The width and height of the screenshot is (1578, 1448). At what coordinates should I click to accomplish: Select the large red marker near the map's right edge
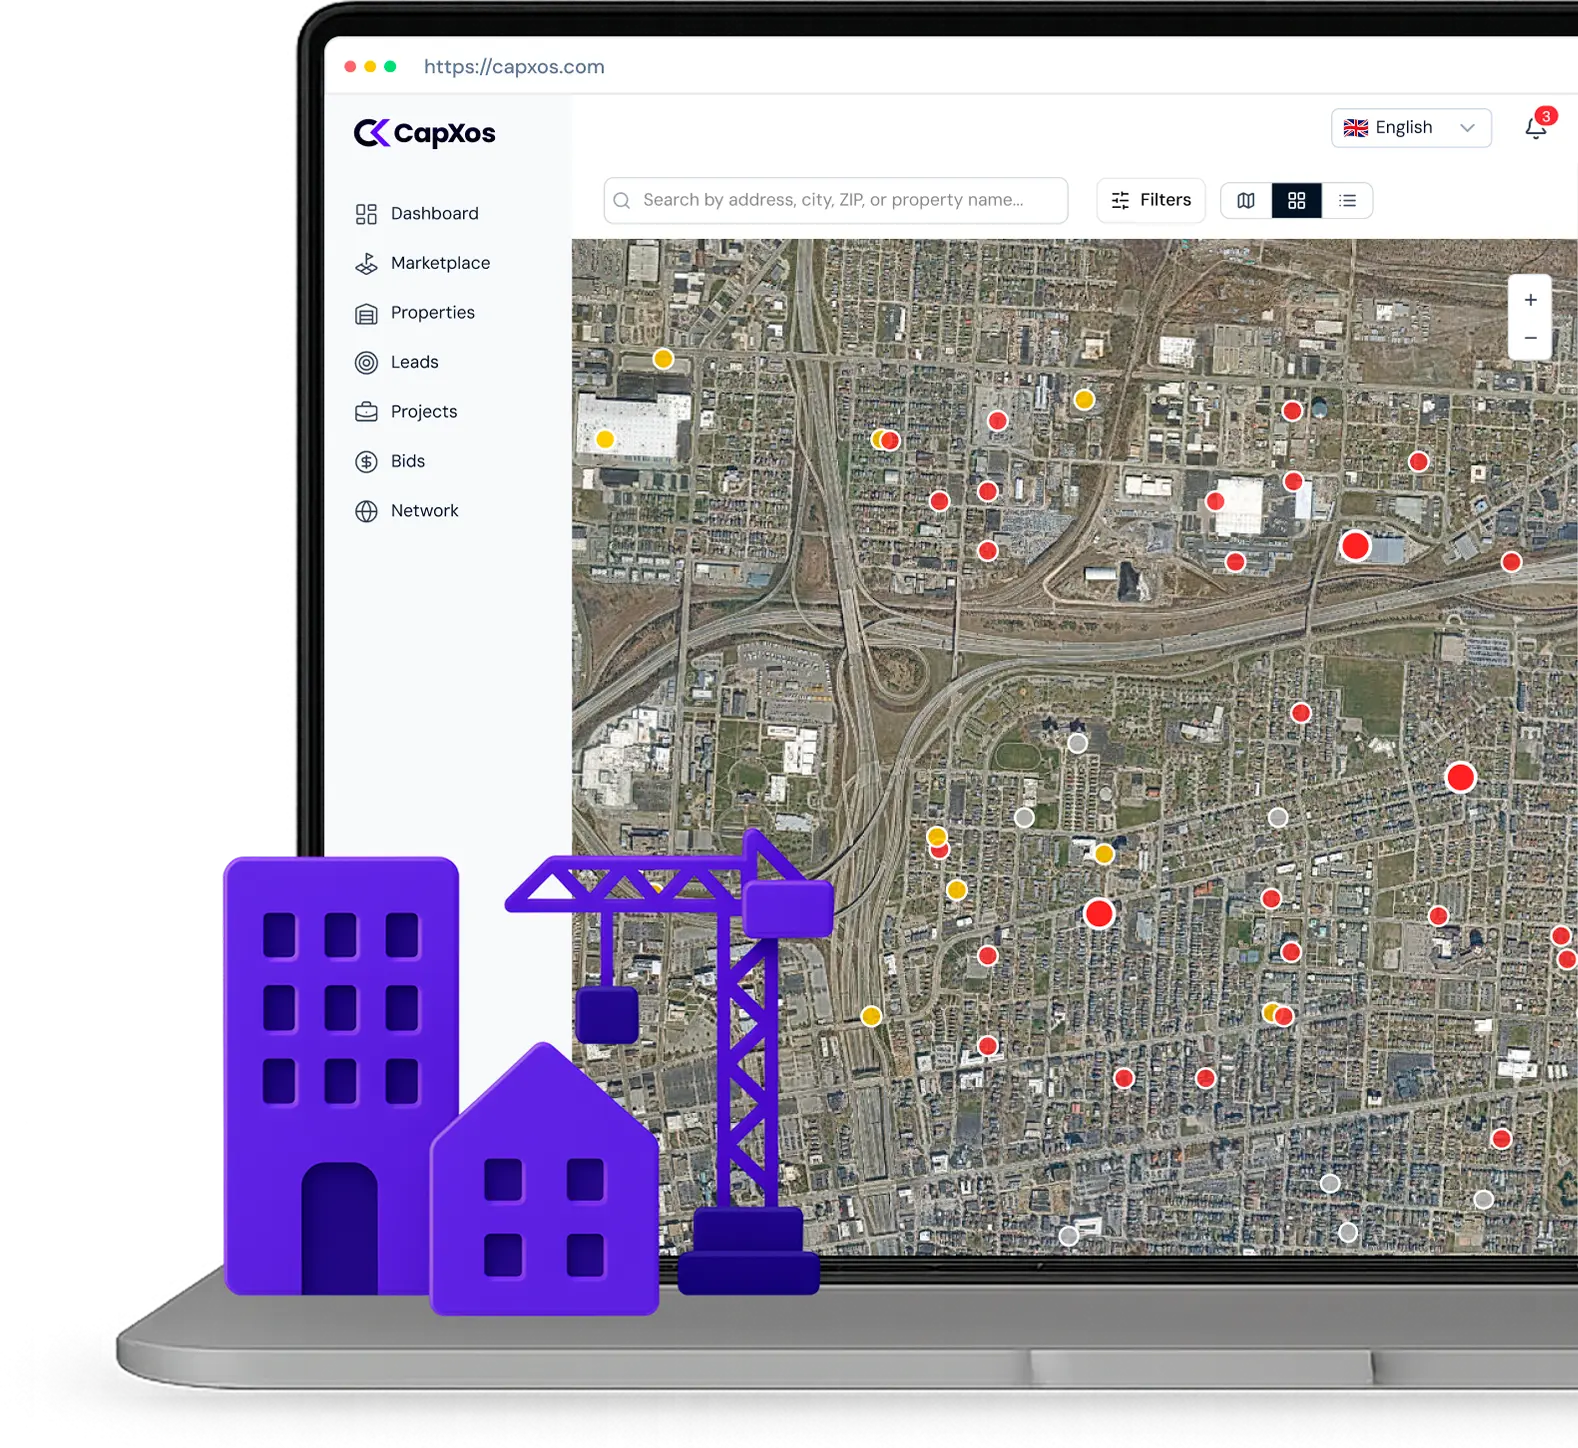(1460, 777)
